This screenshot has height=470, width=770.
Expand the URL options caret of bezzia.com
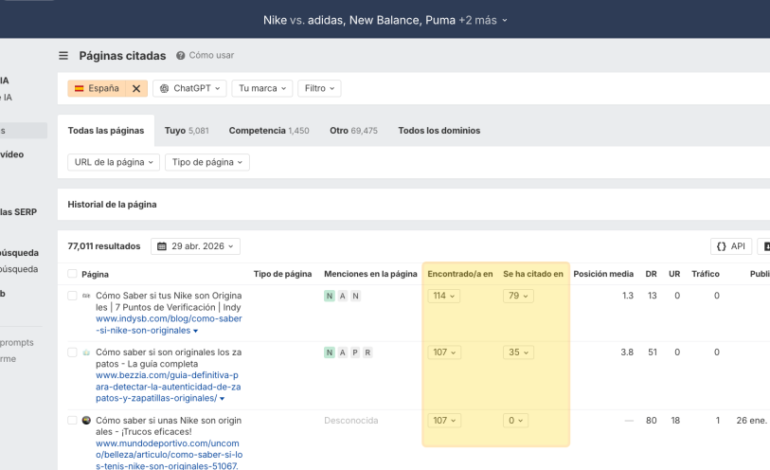(x=222, y=399)
